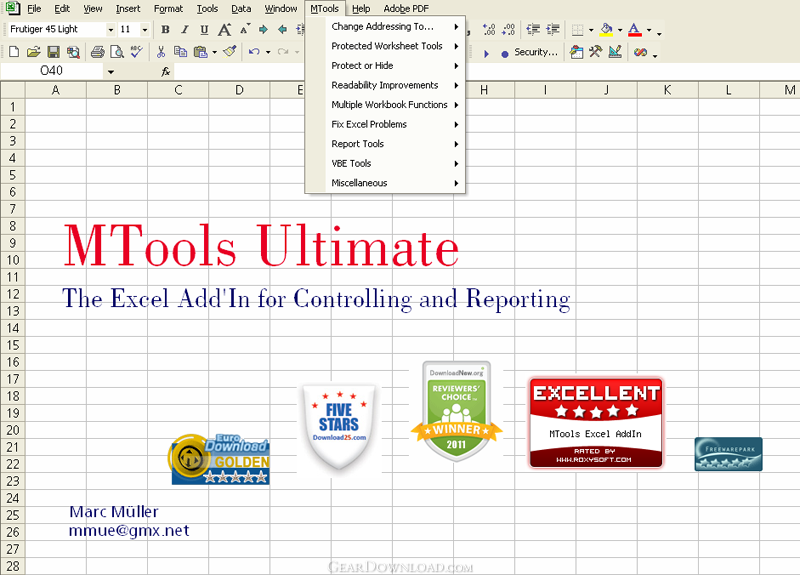800x575 pixels.
Task: Click the Decrease Indent icon
Action: 533,30
